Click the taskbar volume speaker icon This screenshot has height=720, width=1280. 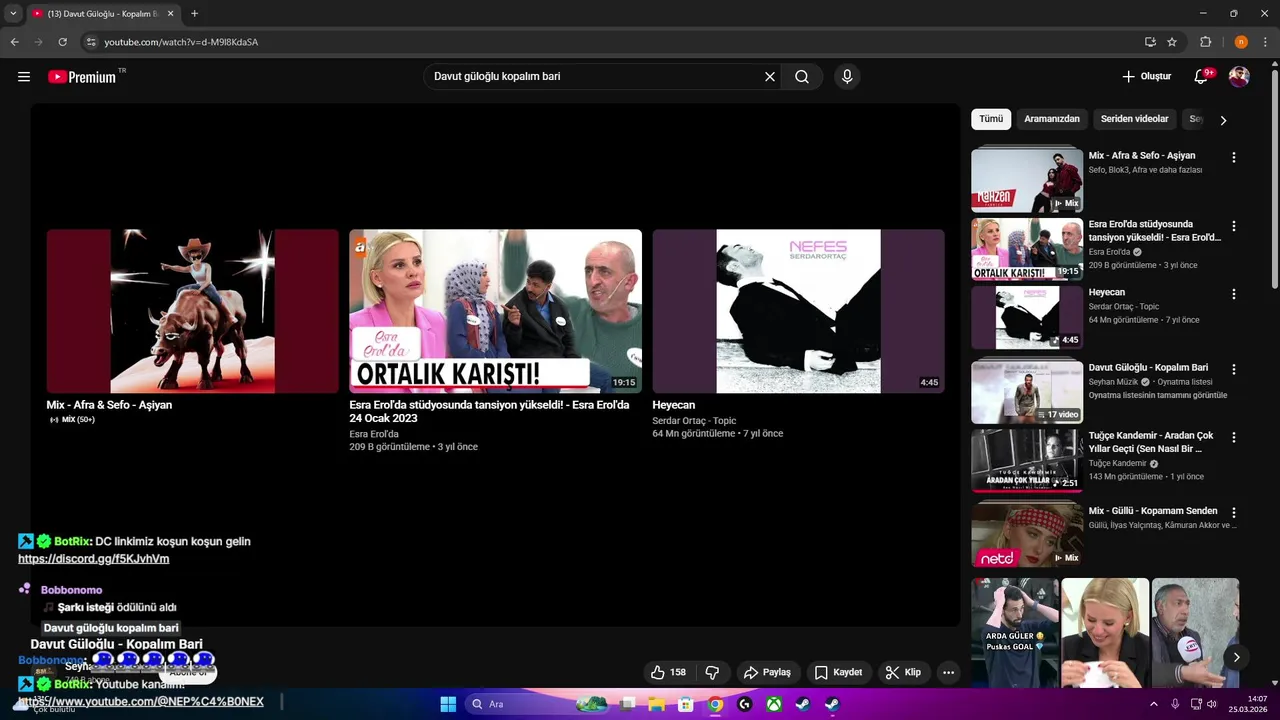pos(1212,704)
